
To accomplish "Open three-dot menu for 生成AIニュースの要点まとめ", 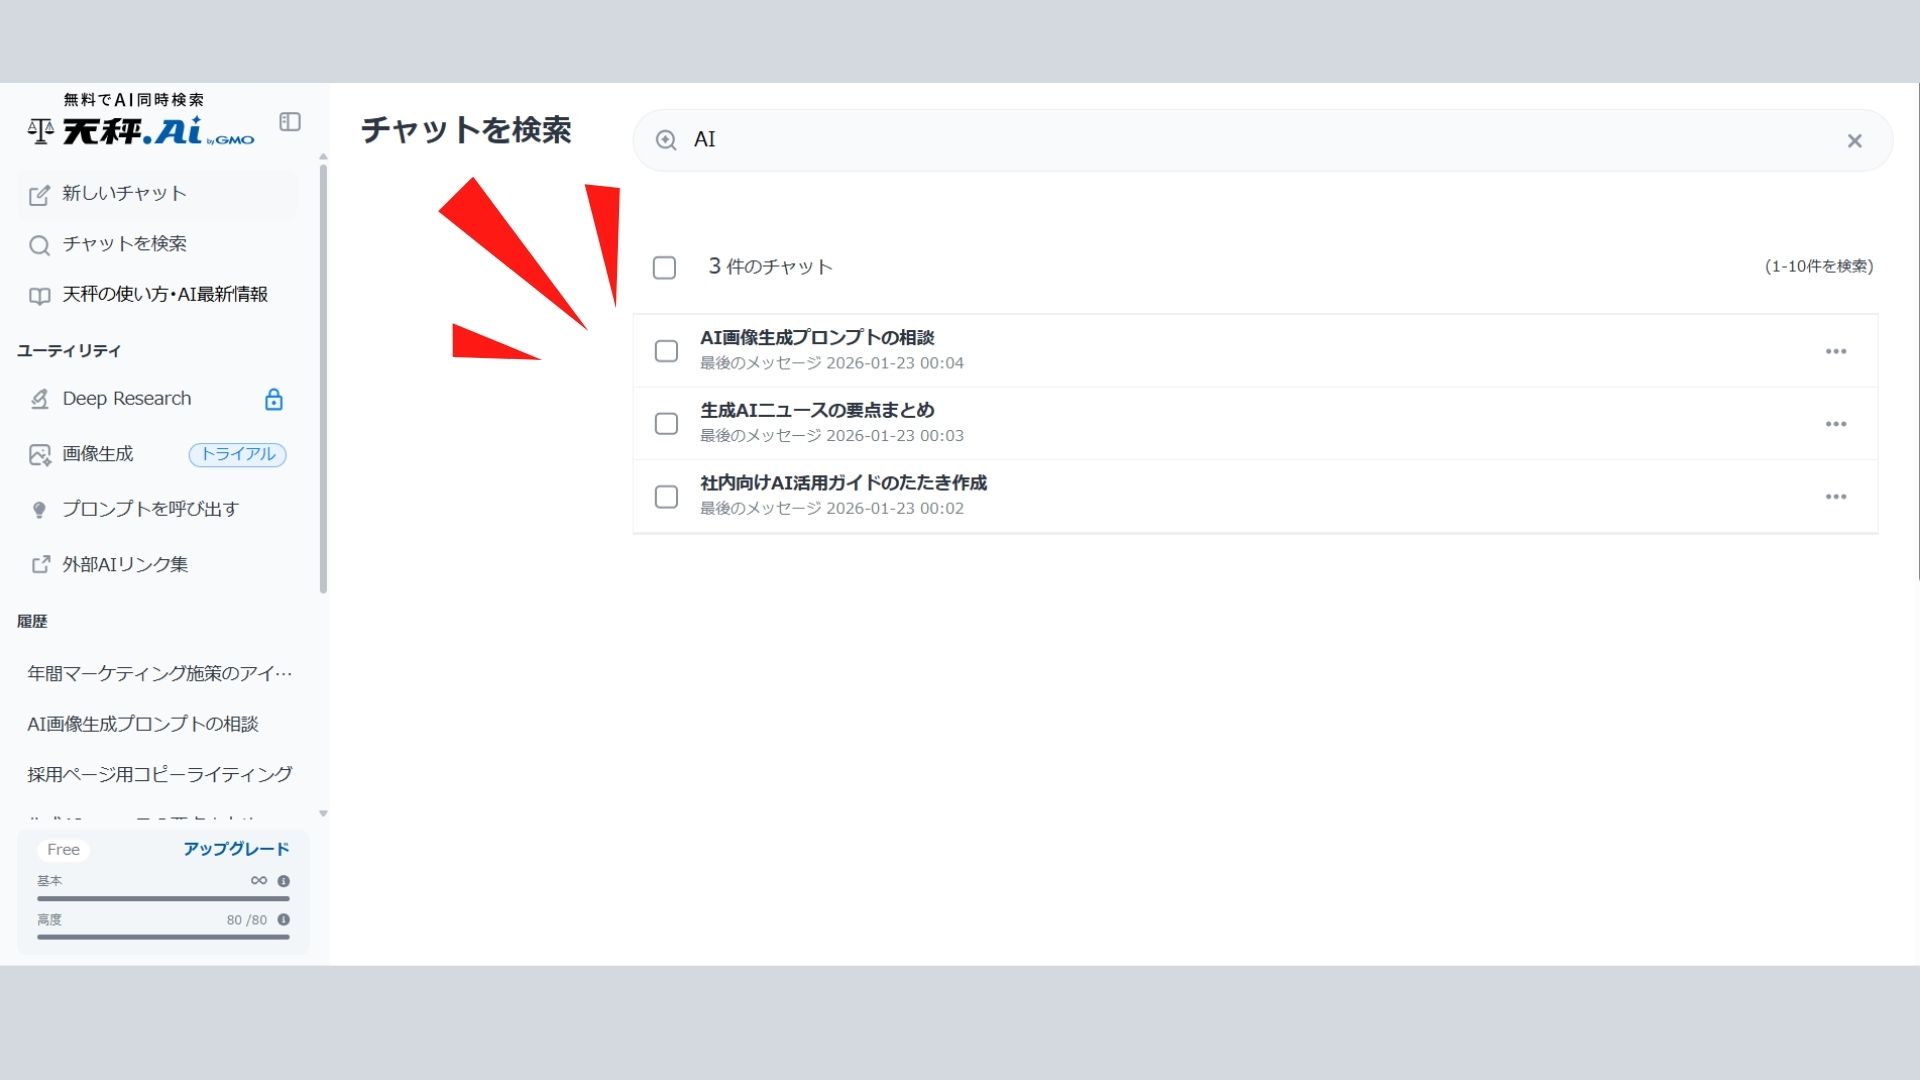I will (x=1835, y=424).
